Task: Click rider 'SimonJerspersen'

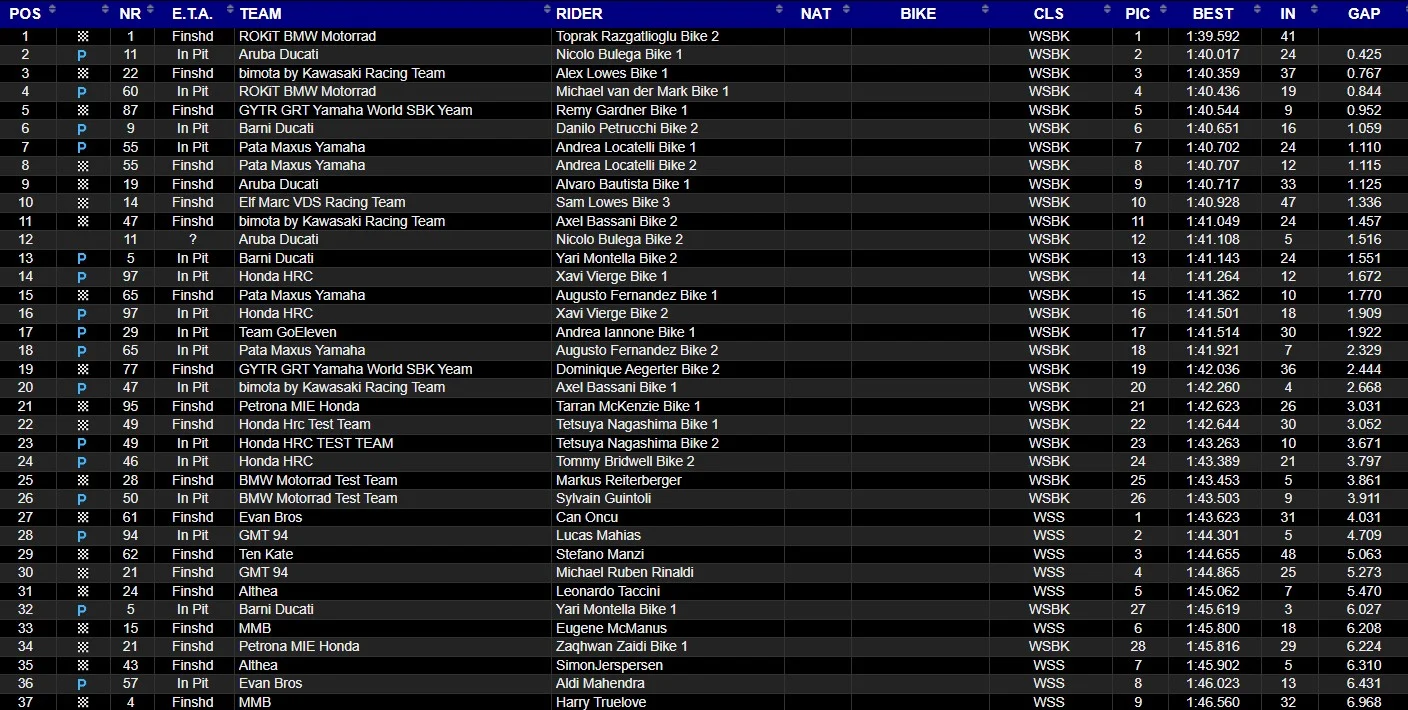Action: pos(610,665)
